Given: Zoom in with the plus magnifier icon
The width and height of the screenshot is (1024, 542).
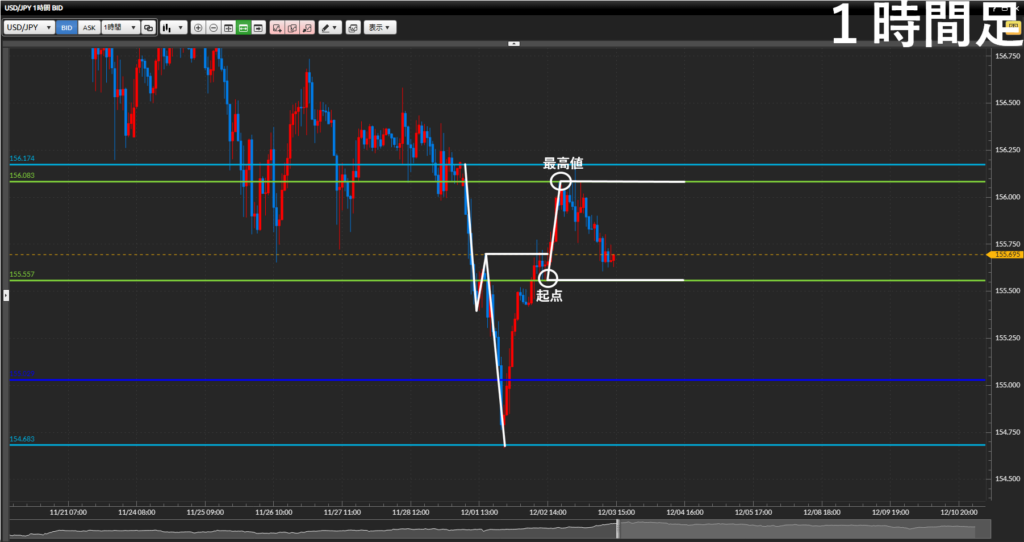Looking at the screenshot, I should pyautogui.click(x=198, y=27).
